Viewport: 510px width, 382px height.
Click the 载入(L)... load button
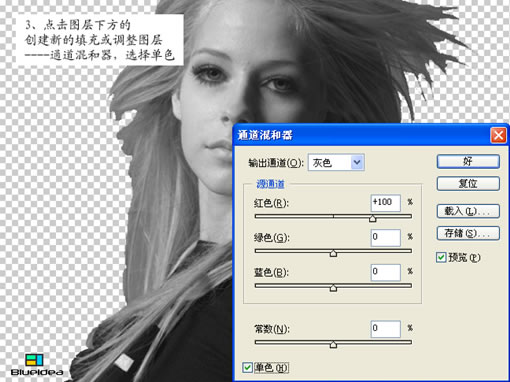pos(468,211)
